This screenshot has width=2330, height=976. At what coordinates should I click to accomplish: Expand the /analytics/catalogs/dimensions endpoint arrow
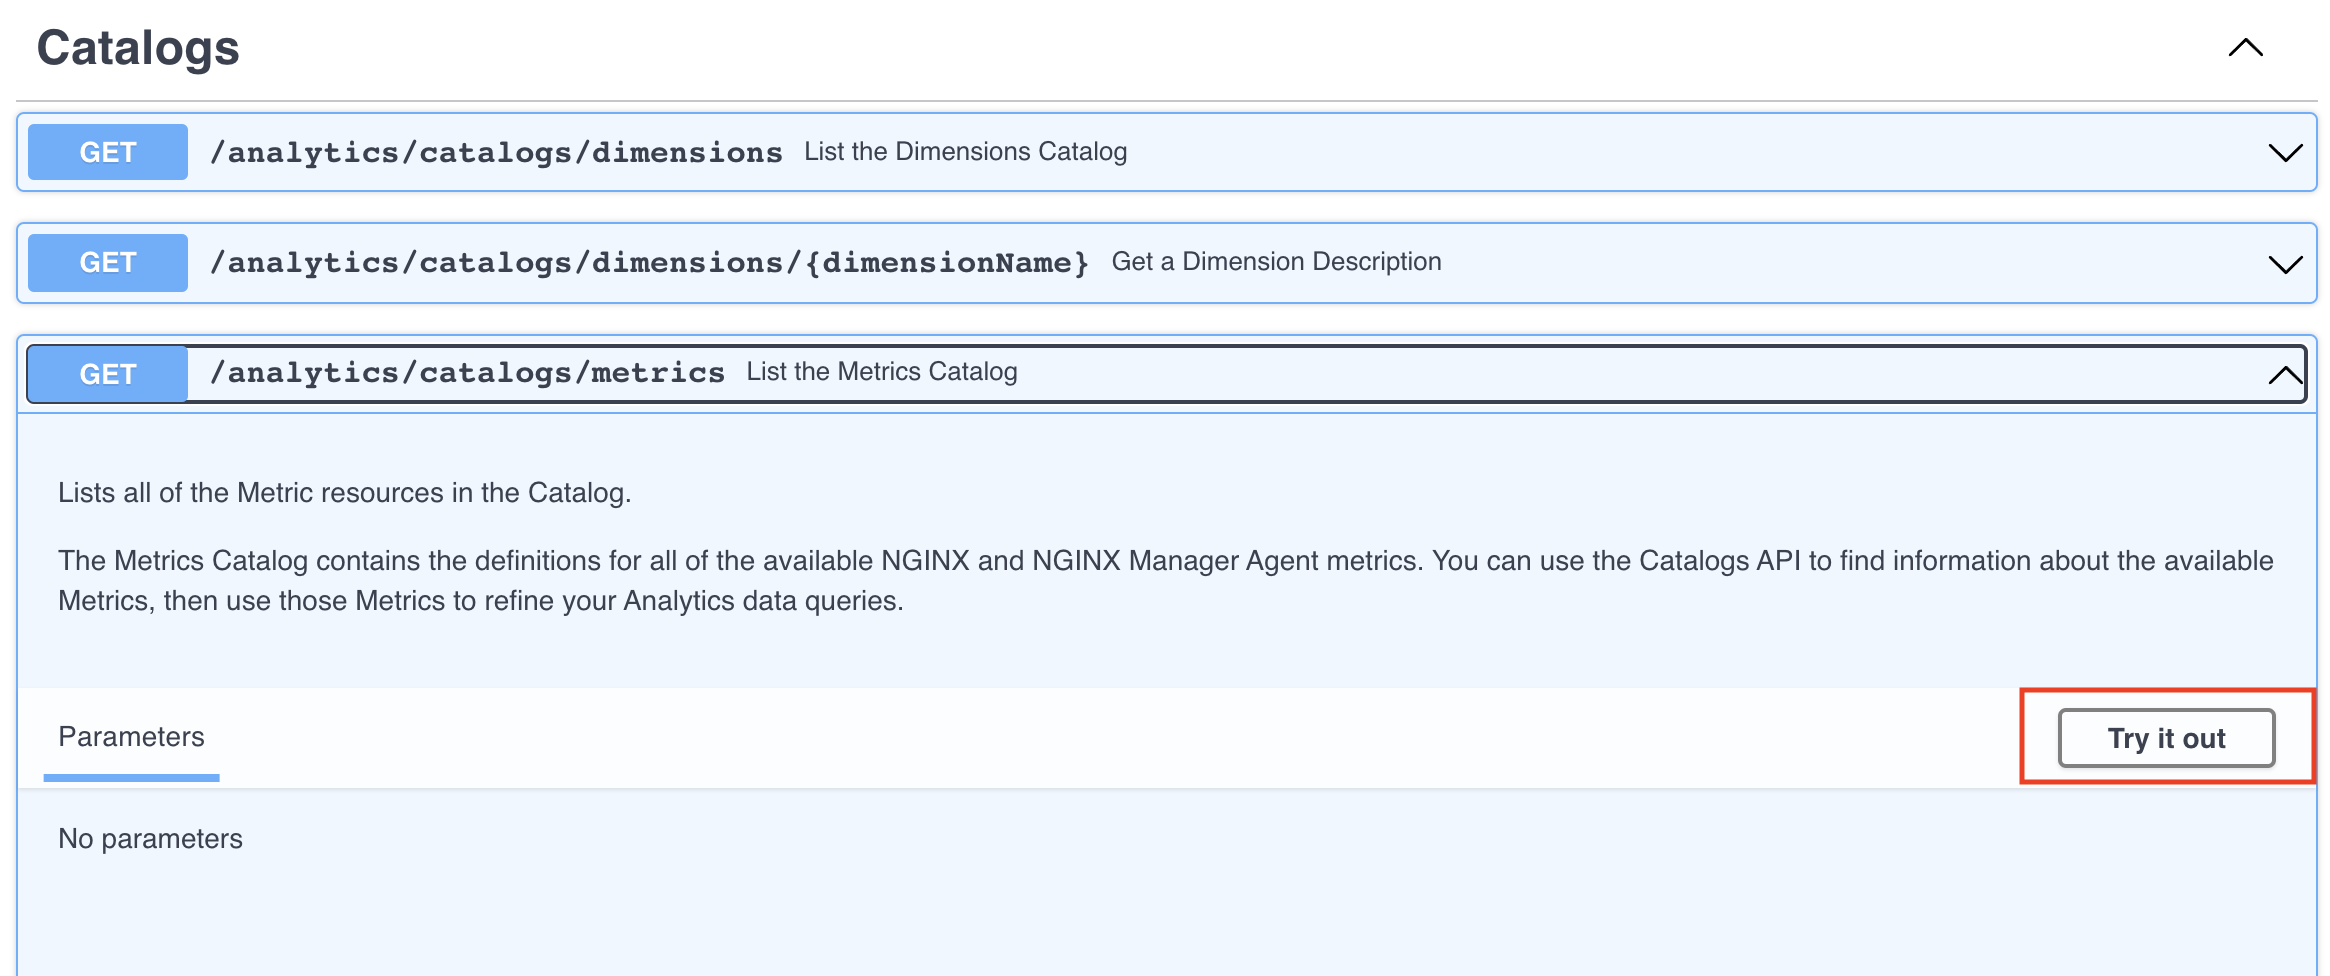tap(2285, 153)
